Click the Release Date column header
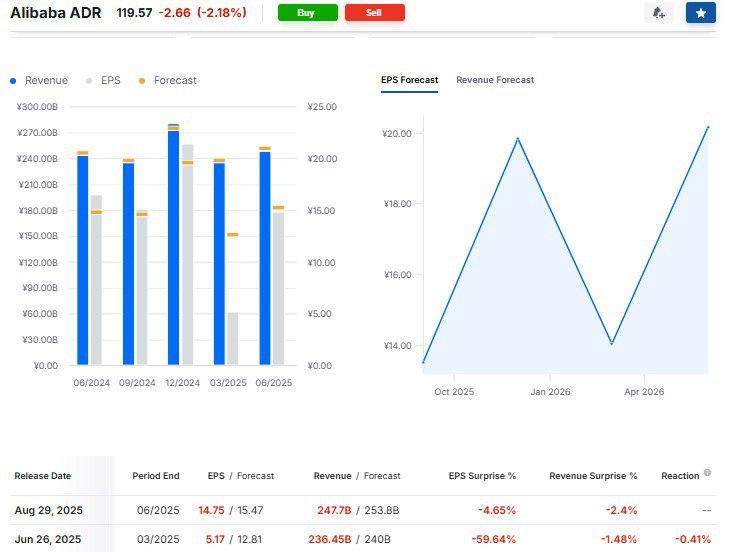The image size is (738, 552). 42,476
